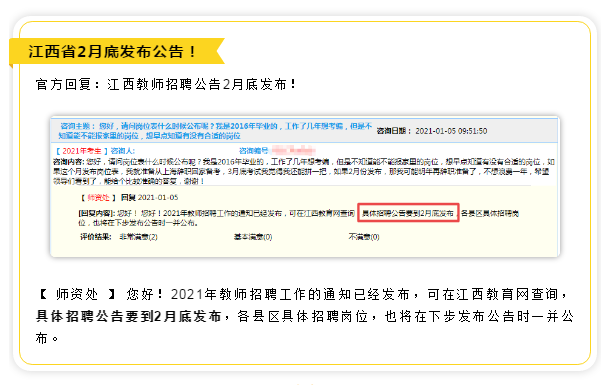Click the 咨询日期 2021-01-05 09:51:50 timestamp

click(432, 131)
